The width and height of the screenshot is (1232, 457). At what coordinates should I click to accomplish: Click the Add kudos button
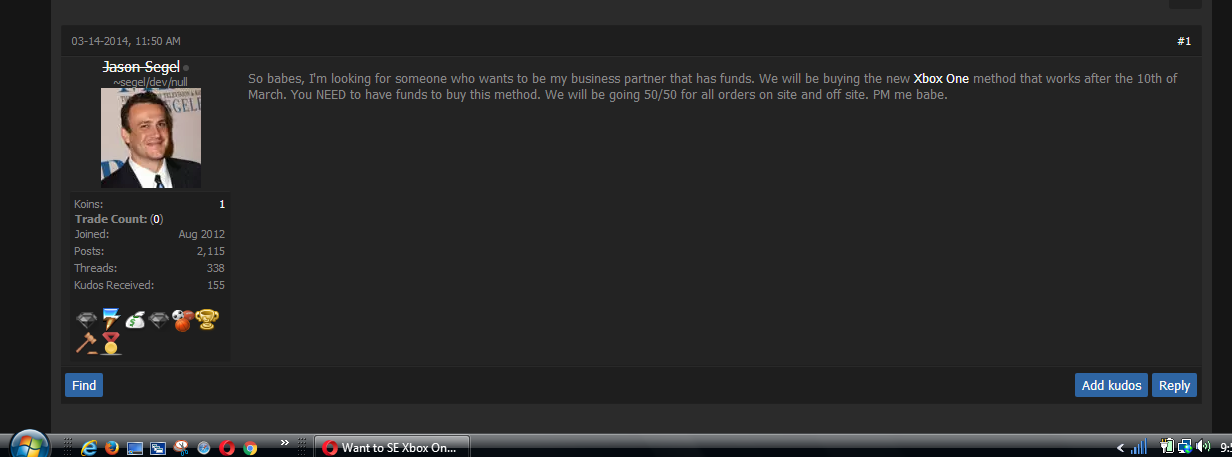click(x=1111, y=385)
